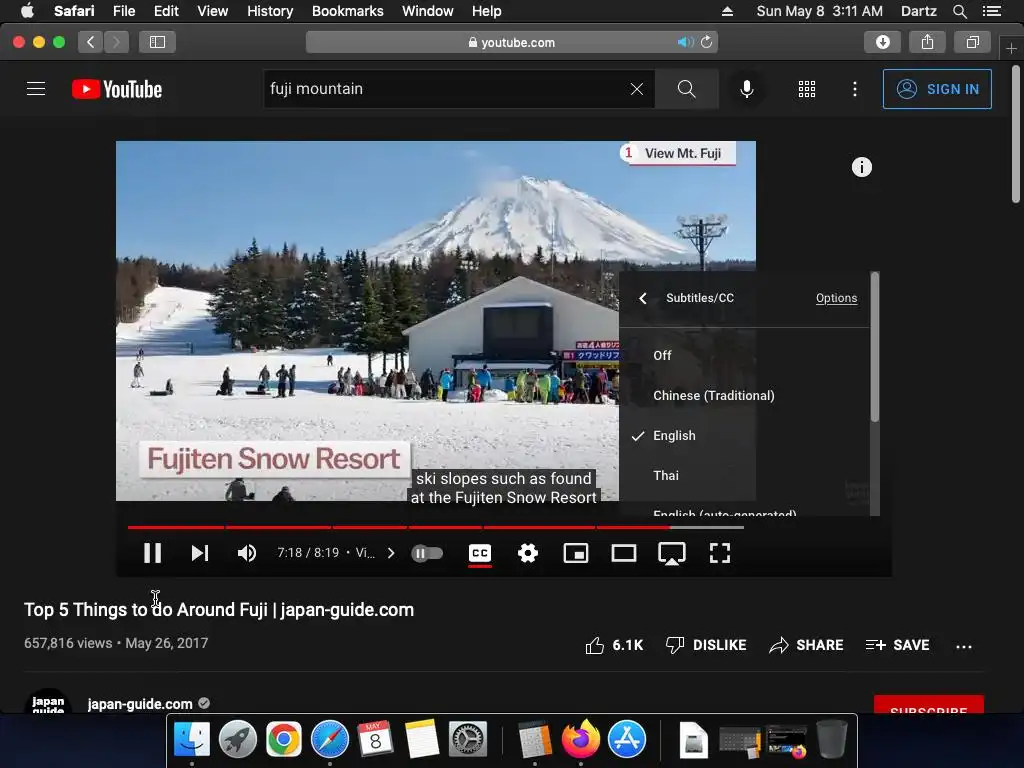Screen dimensions: 1024x768
Task: Show the Safari tab overview
Action: 972,42
